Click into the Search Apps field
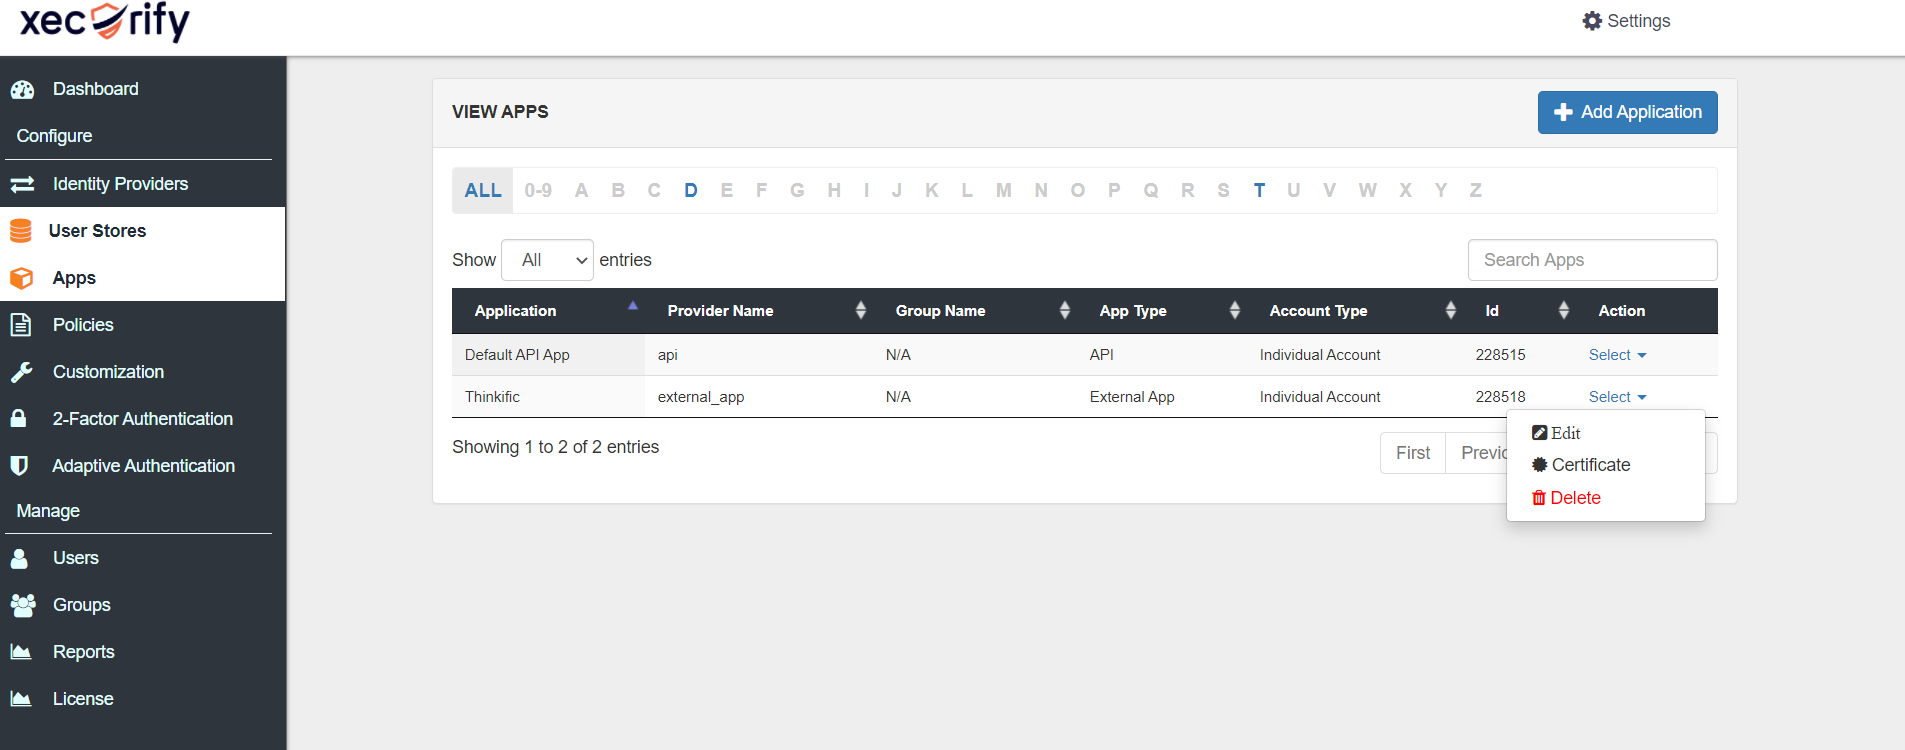 coord(1592,260)
